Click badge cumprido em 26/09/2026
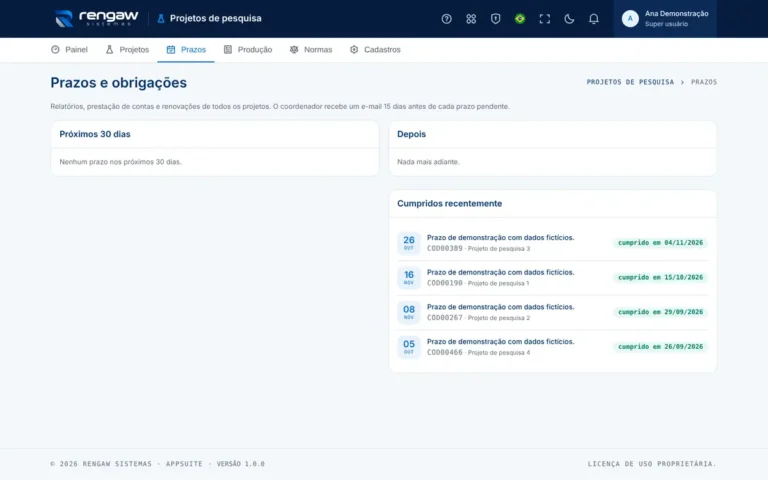This screenshot has height=480, width=768. pyautogui.click(x=660, y=347)
